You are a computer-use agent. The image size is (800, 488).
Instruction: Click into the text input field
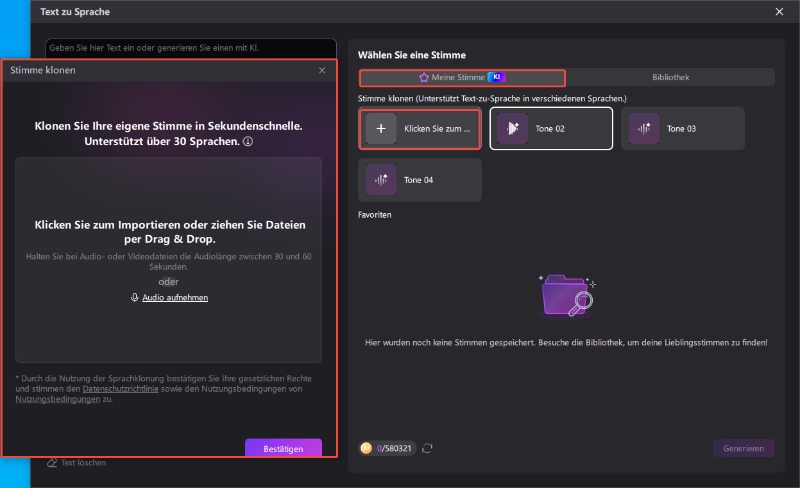[x=190, y=47]
